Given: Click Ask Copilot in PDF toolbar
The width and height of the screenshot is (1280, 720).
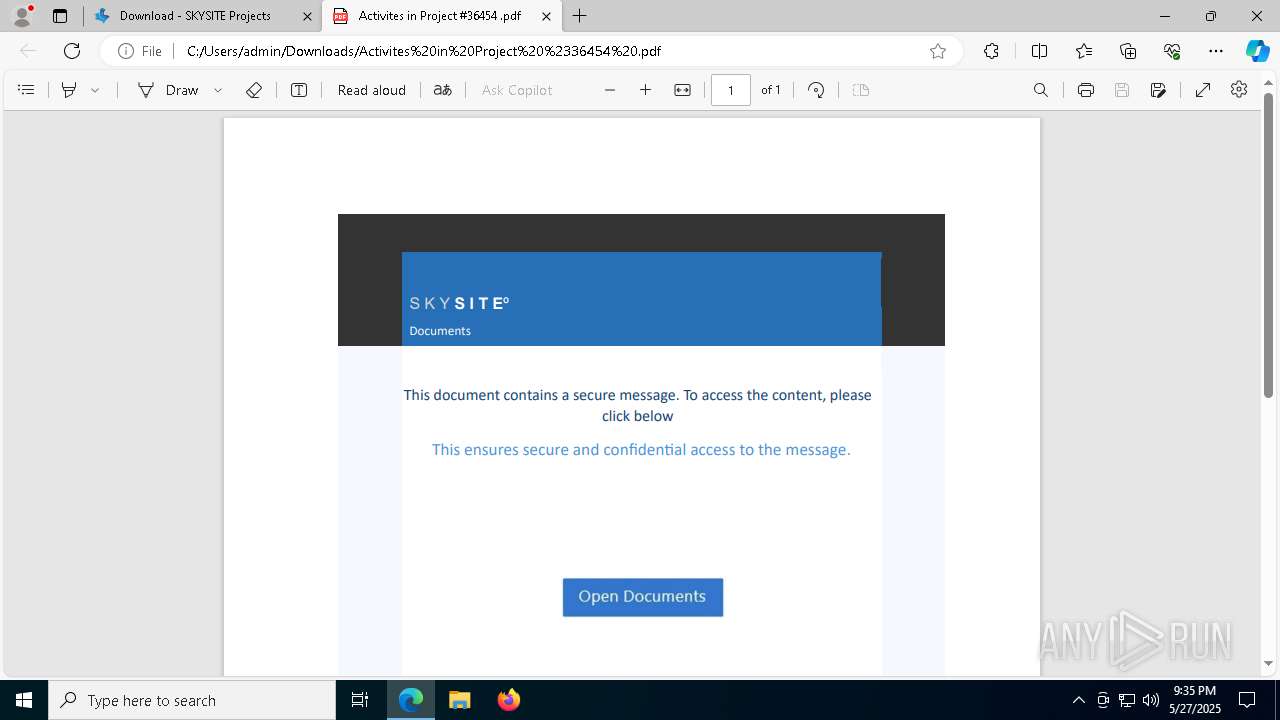Looking at the screenshot, I should [x=517, y=90].
